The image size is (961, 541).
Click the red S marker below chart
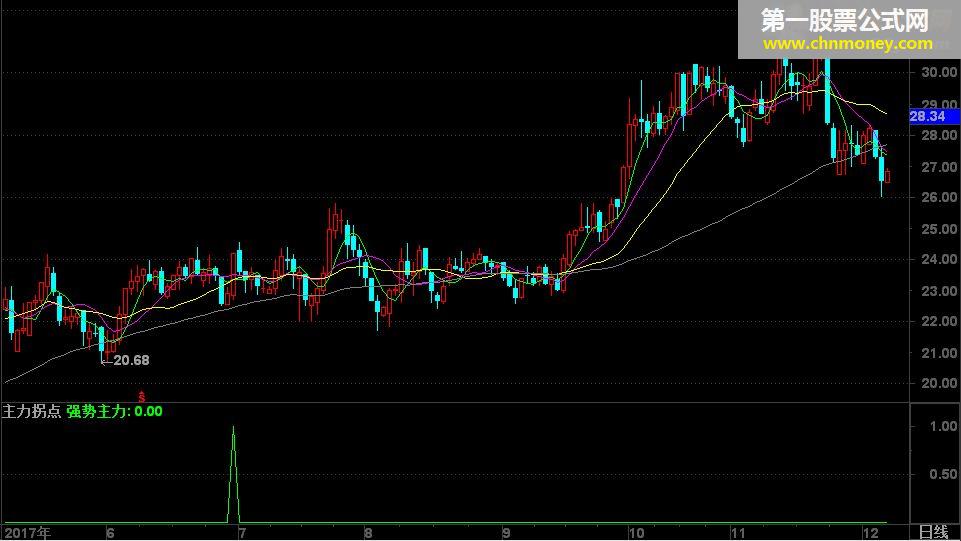(142, 397)
